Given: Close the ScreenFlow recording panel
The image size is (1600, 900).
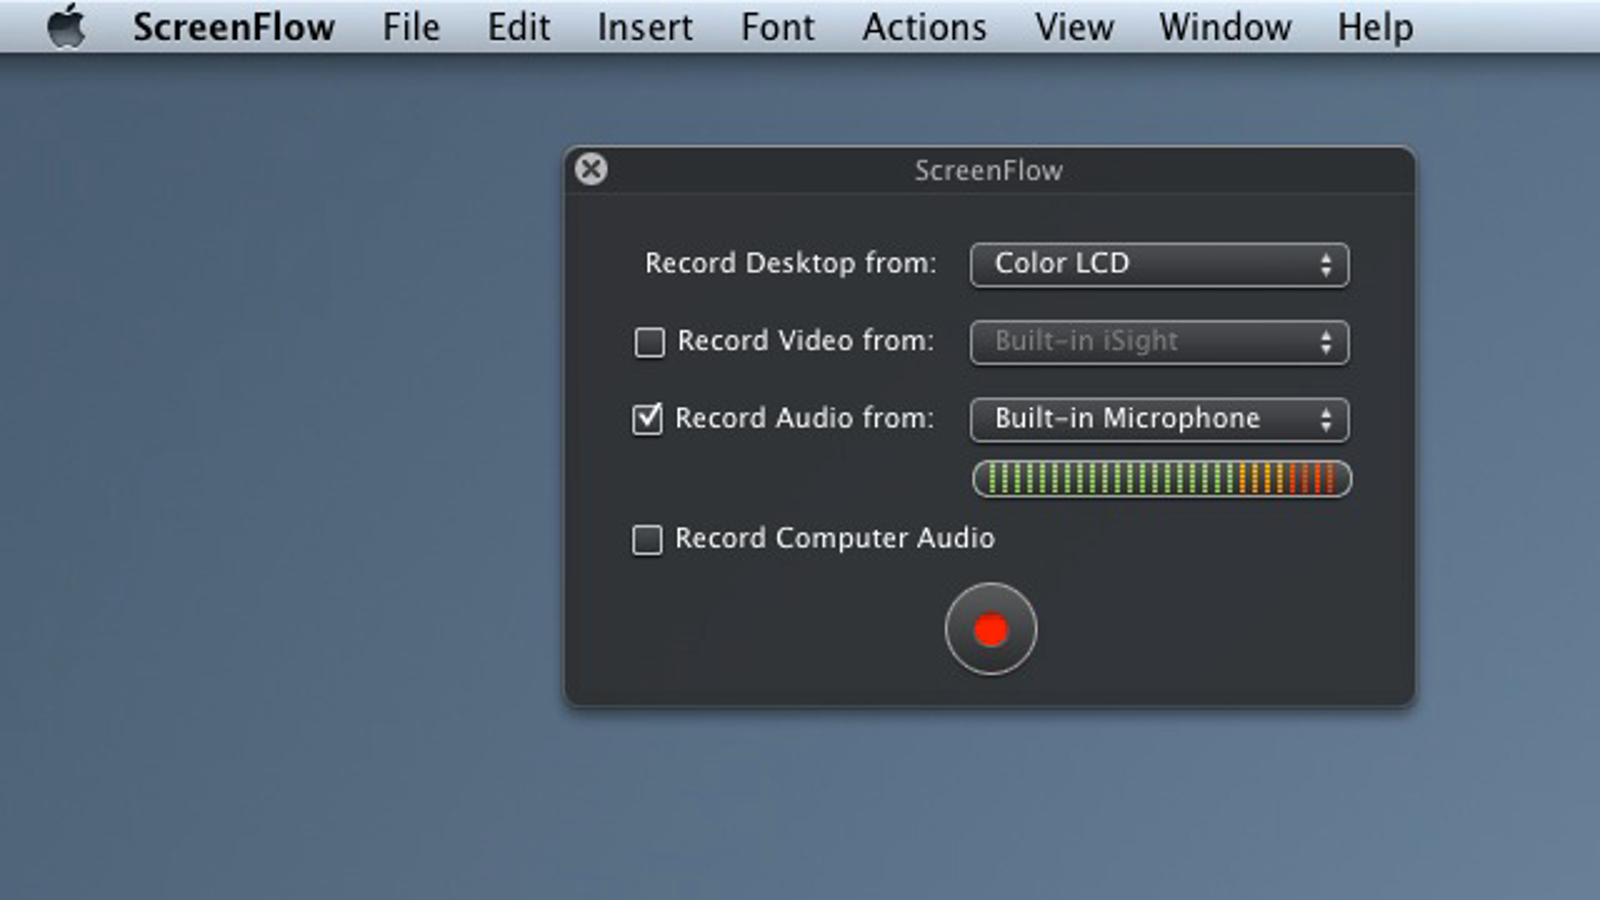Looking at the screenshot, I should pyautogui.click(x=591, y=169).
